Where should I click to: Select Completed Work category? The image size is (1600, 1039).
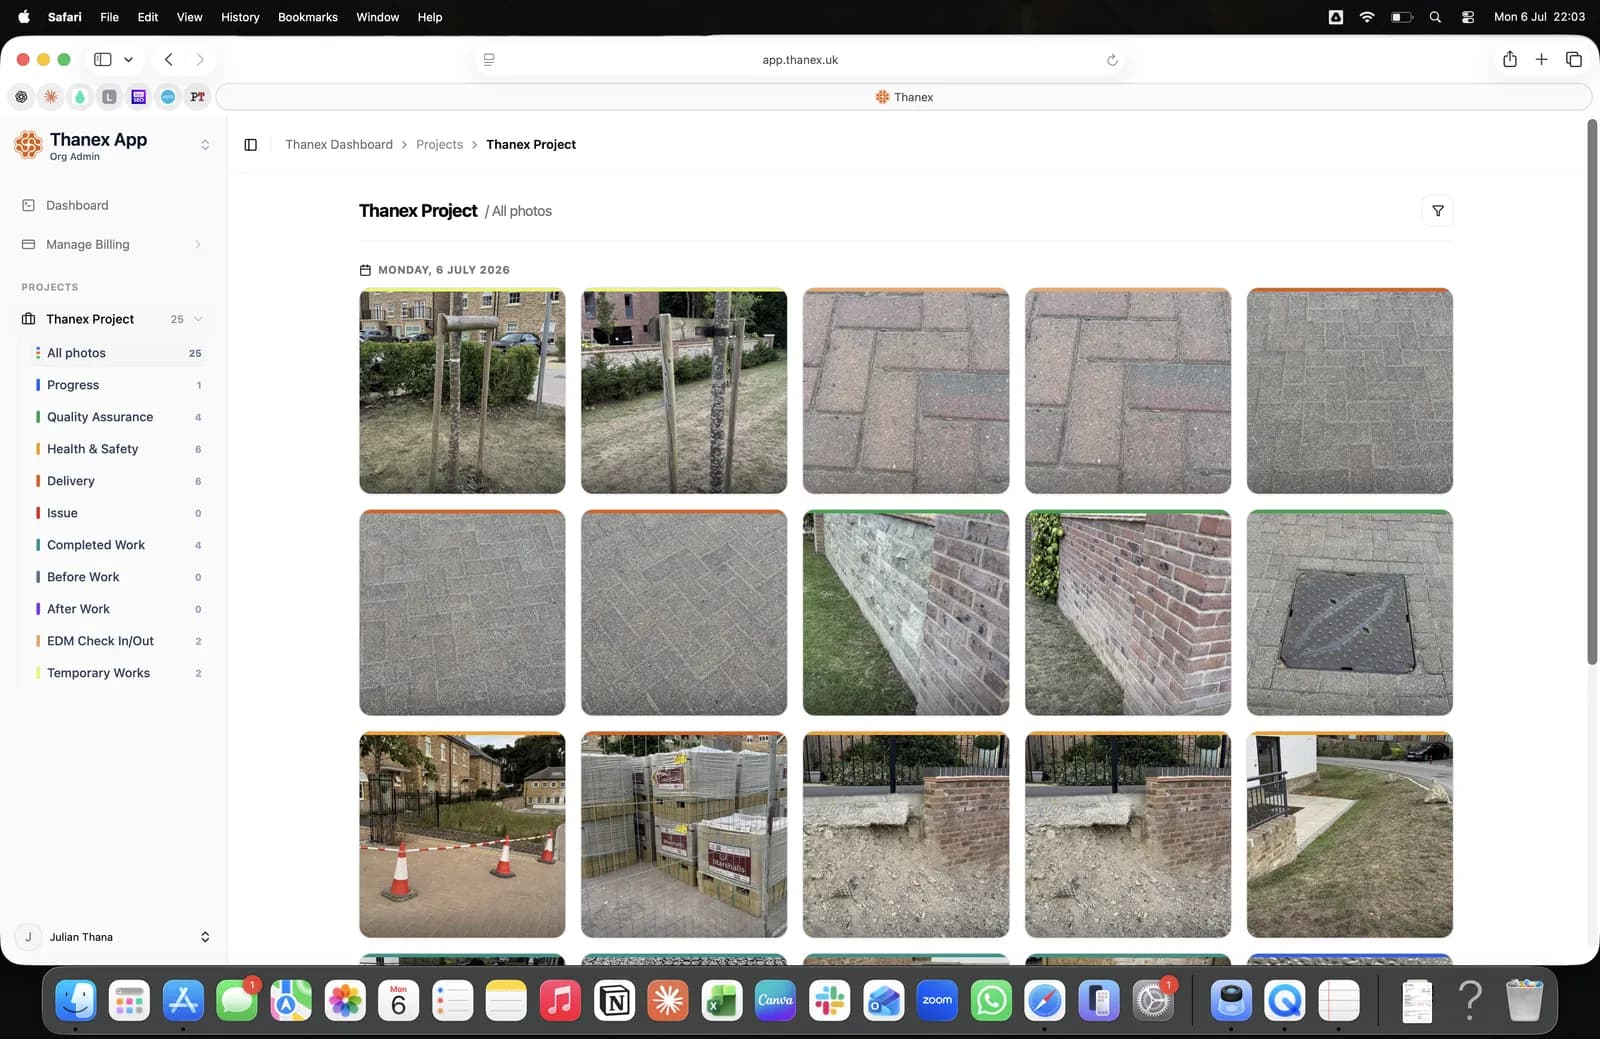(117, 545)
